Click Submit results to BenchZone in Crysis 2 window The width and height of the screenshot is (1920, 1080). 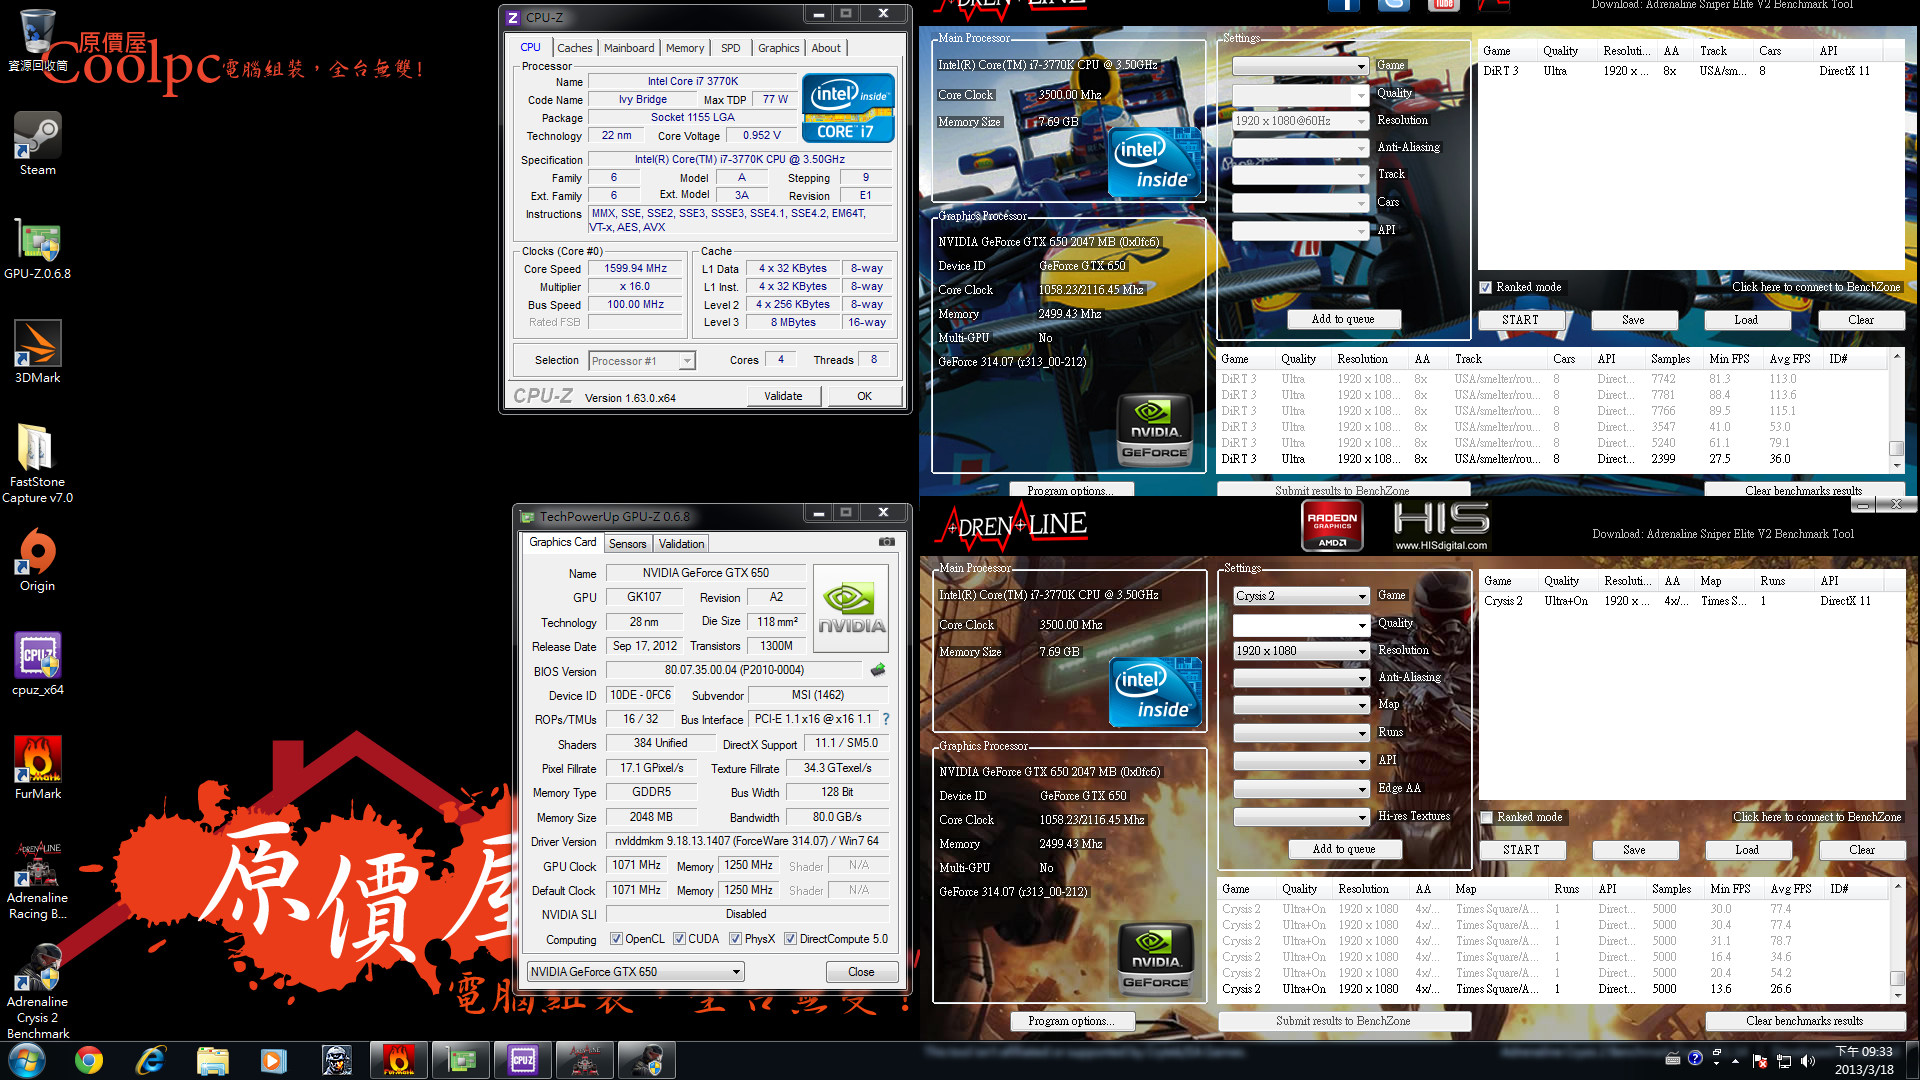click(x=1343, y=1021)
